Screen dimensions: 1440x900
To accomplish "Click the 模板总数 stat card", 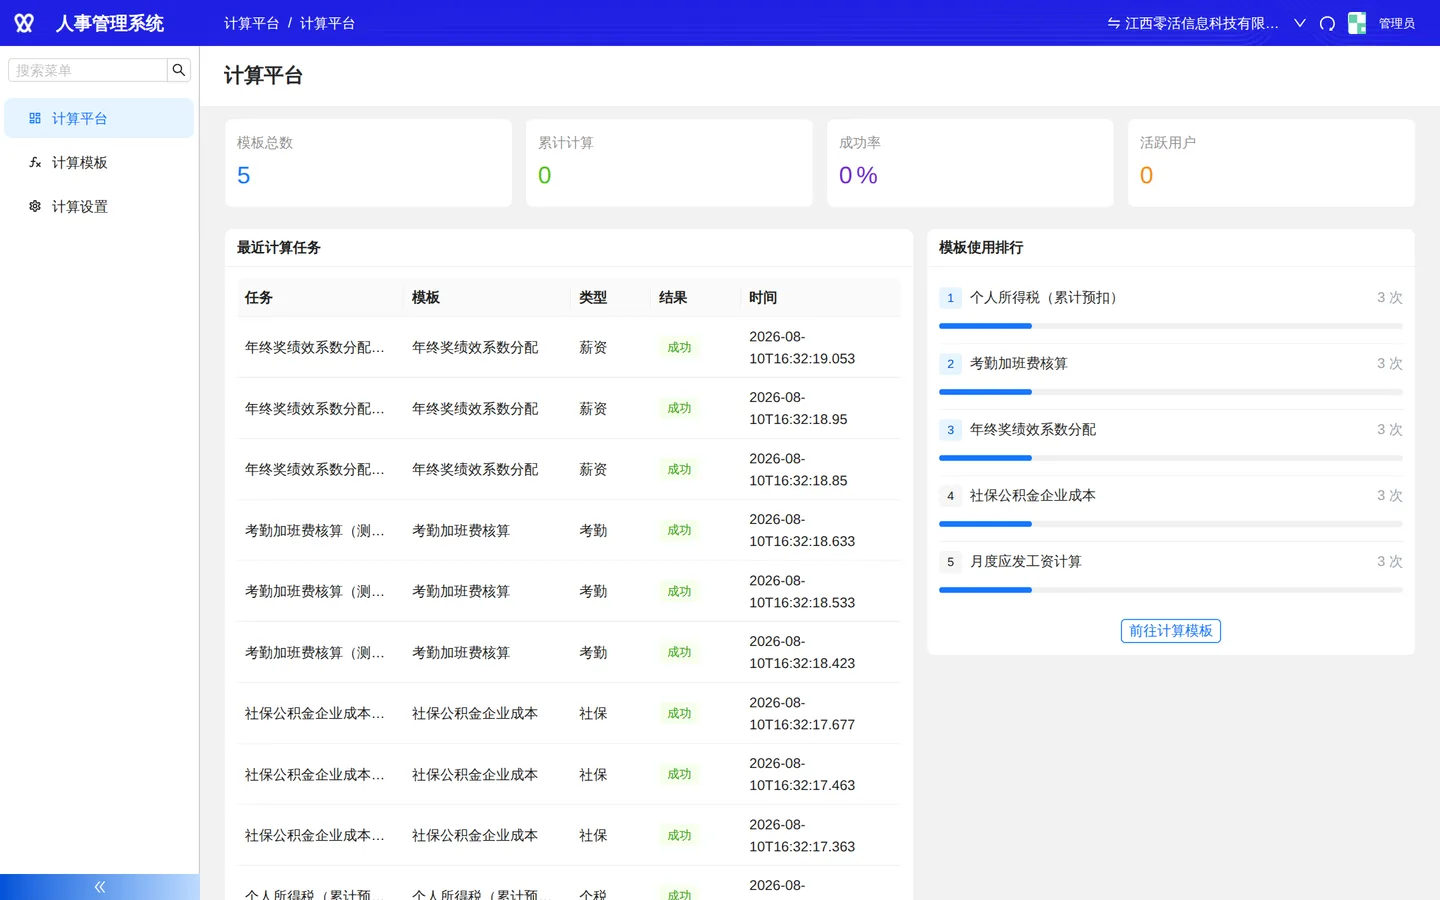I will coord(369,163).
